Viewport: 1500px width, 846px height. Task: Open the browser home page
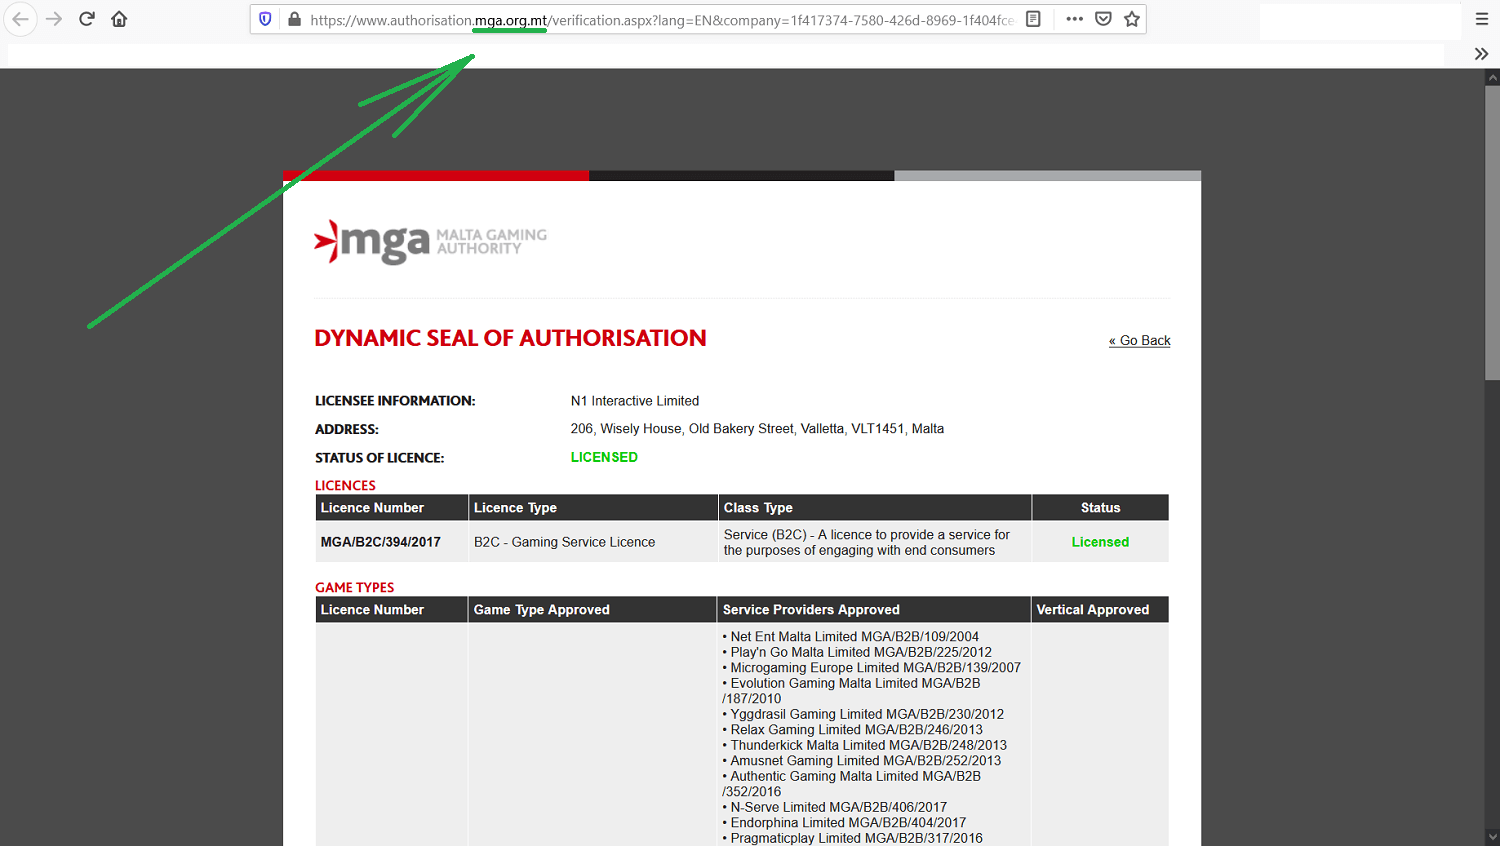pos(119,19)
